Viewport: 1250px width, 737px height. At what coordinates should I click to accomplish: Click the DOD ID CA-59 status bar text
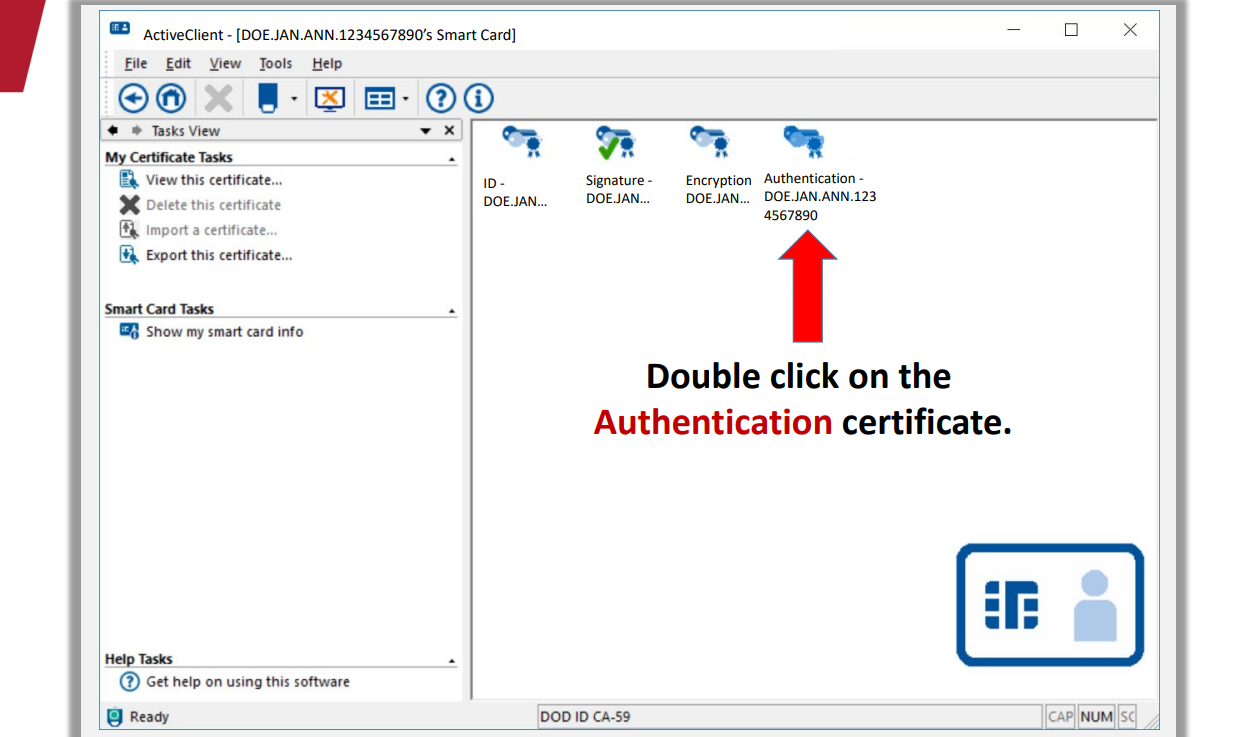[585, 717]
